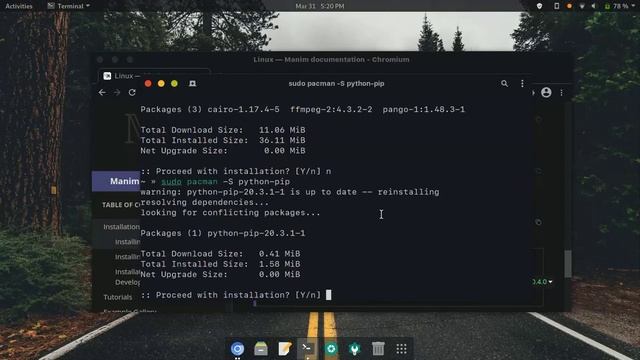Go forward in the Chromium window
Viewport: 640px width, 360px height.
point(117,93)
